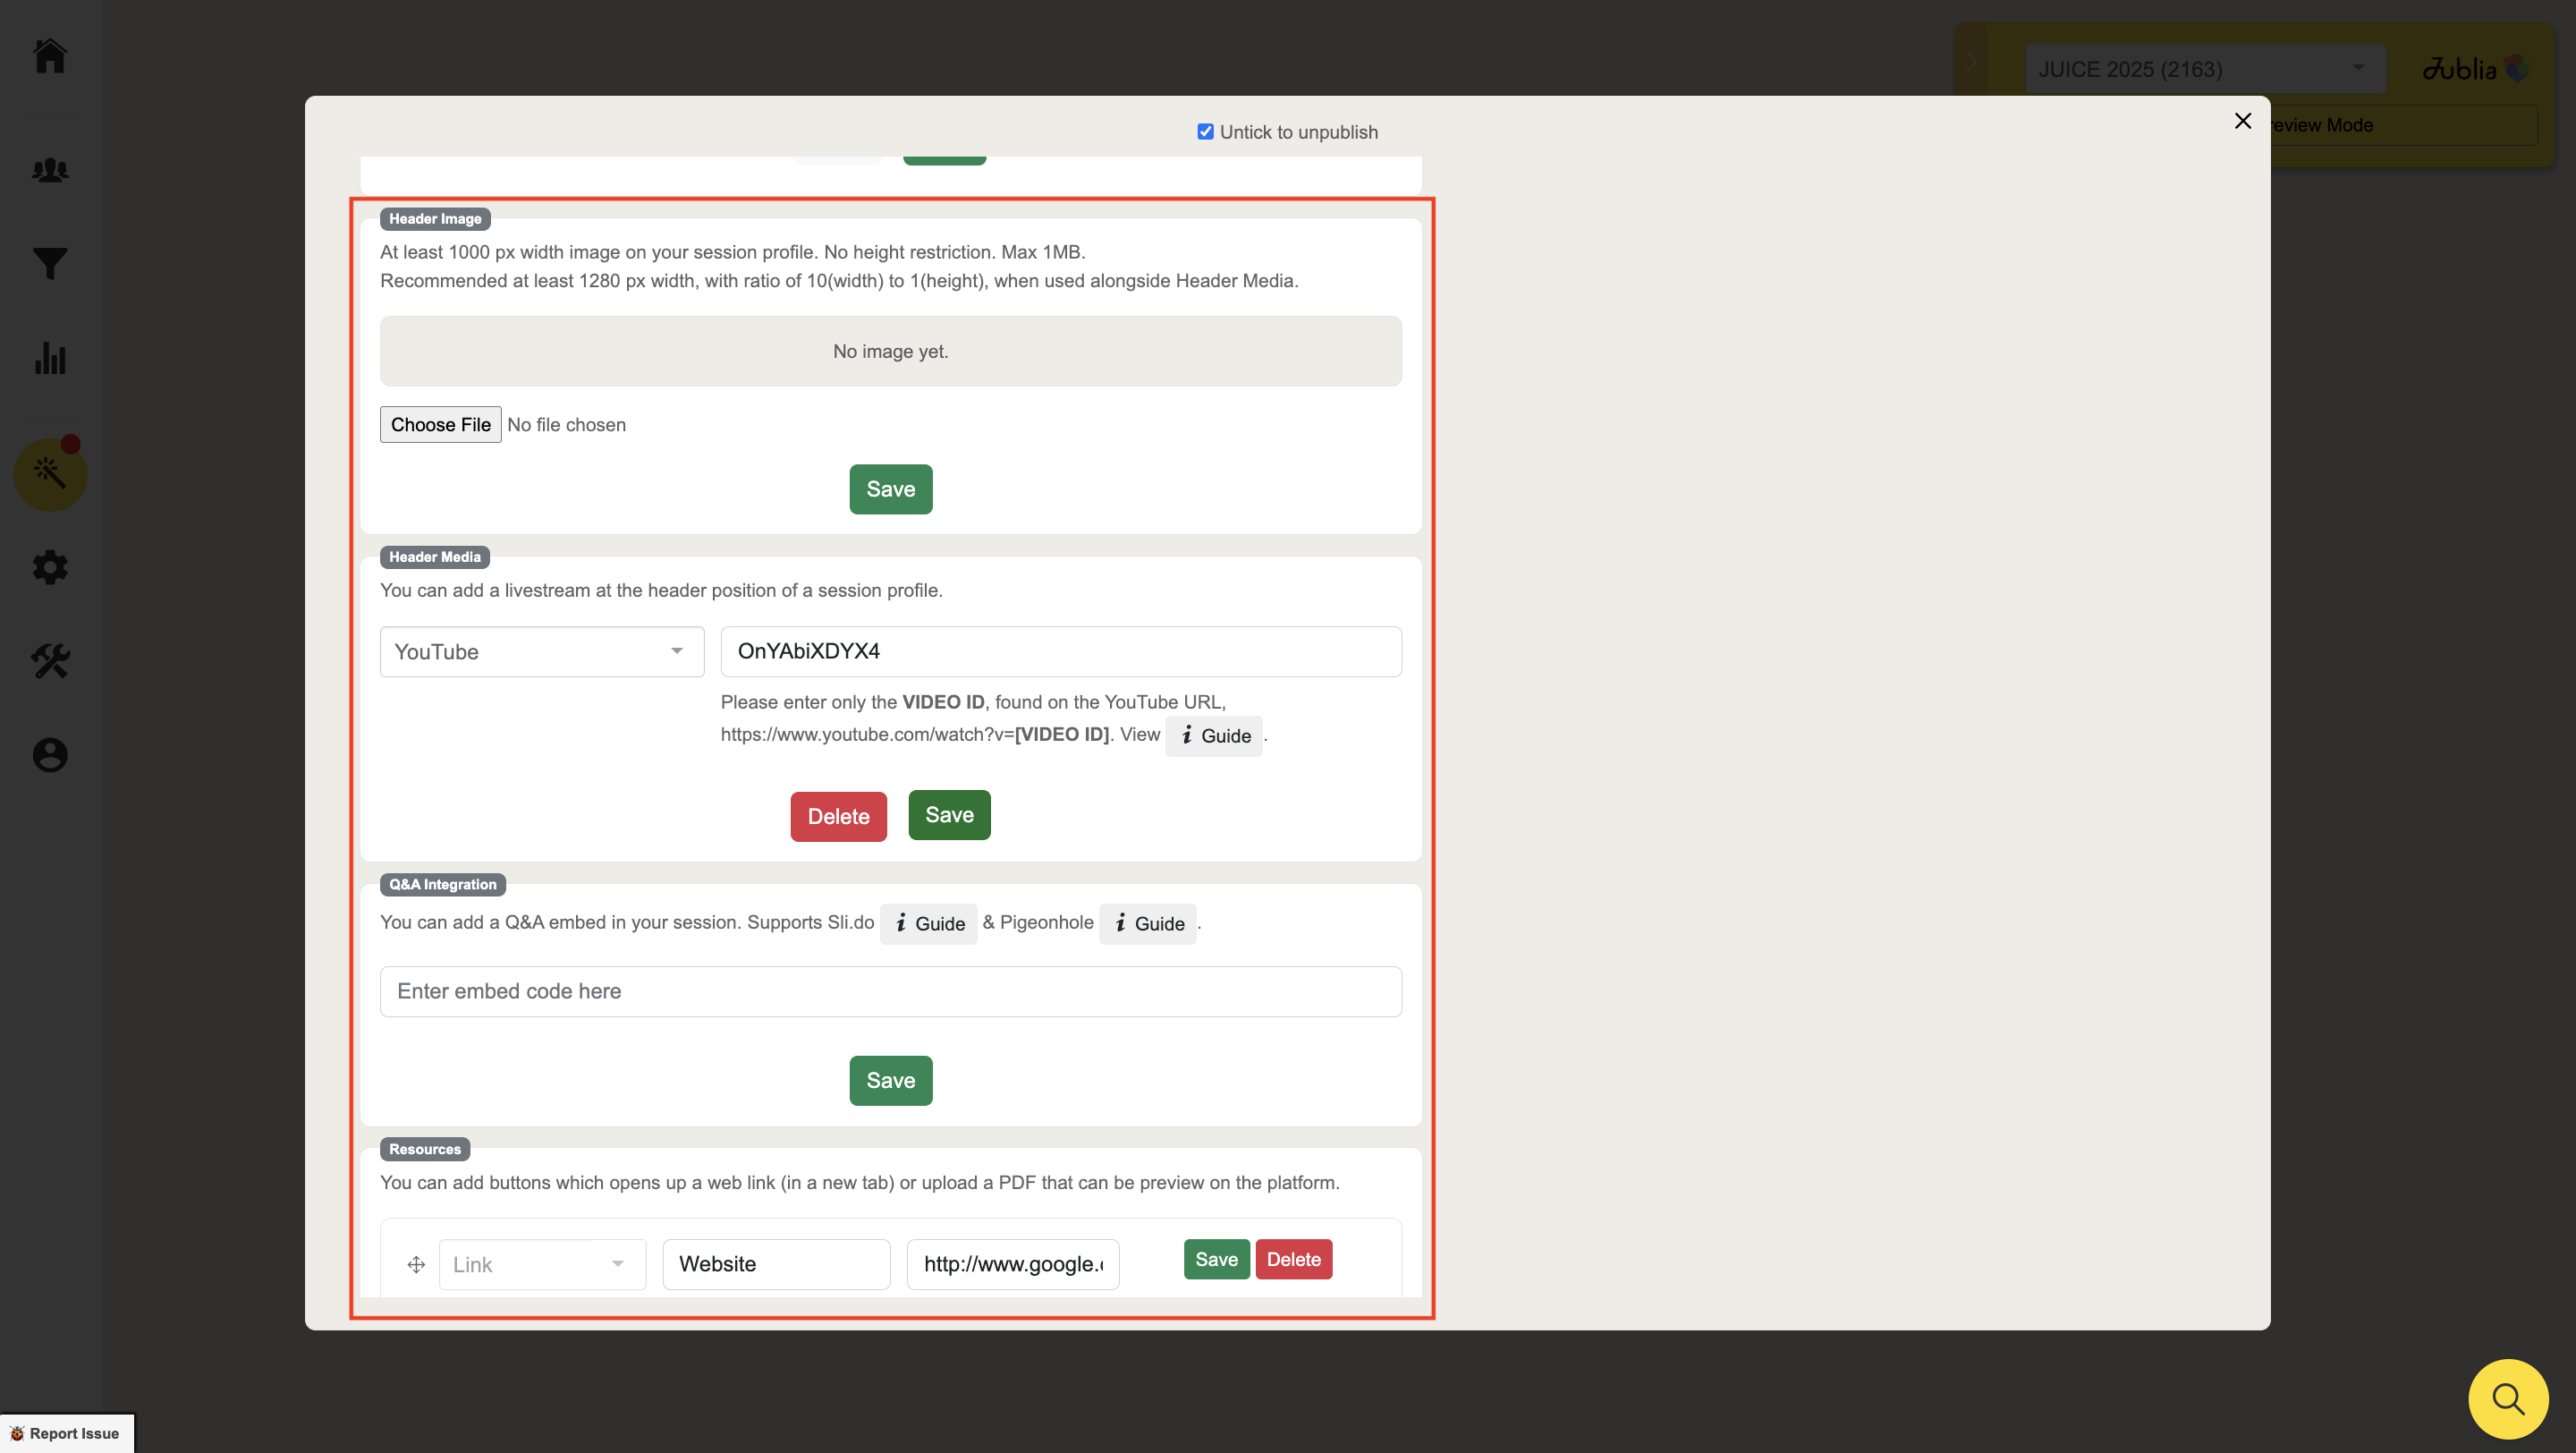Open the attendees group icon

50,170
